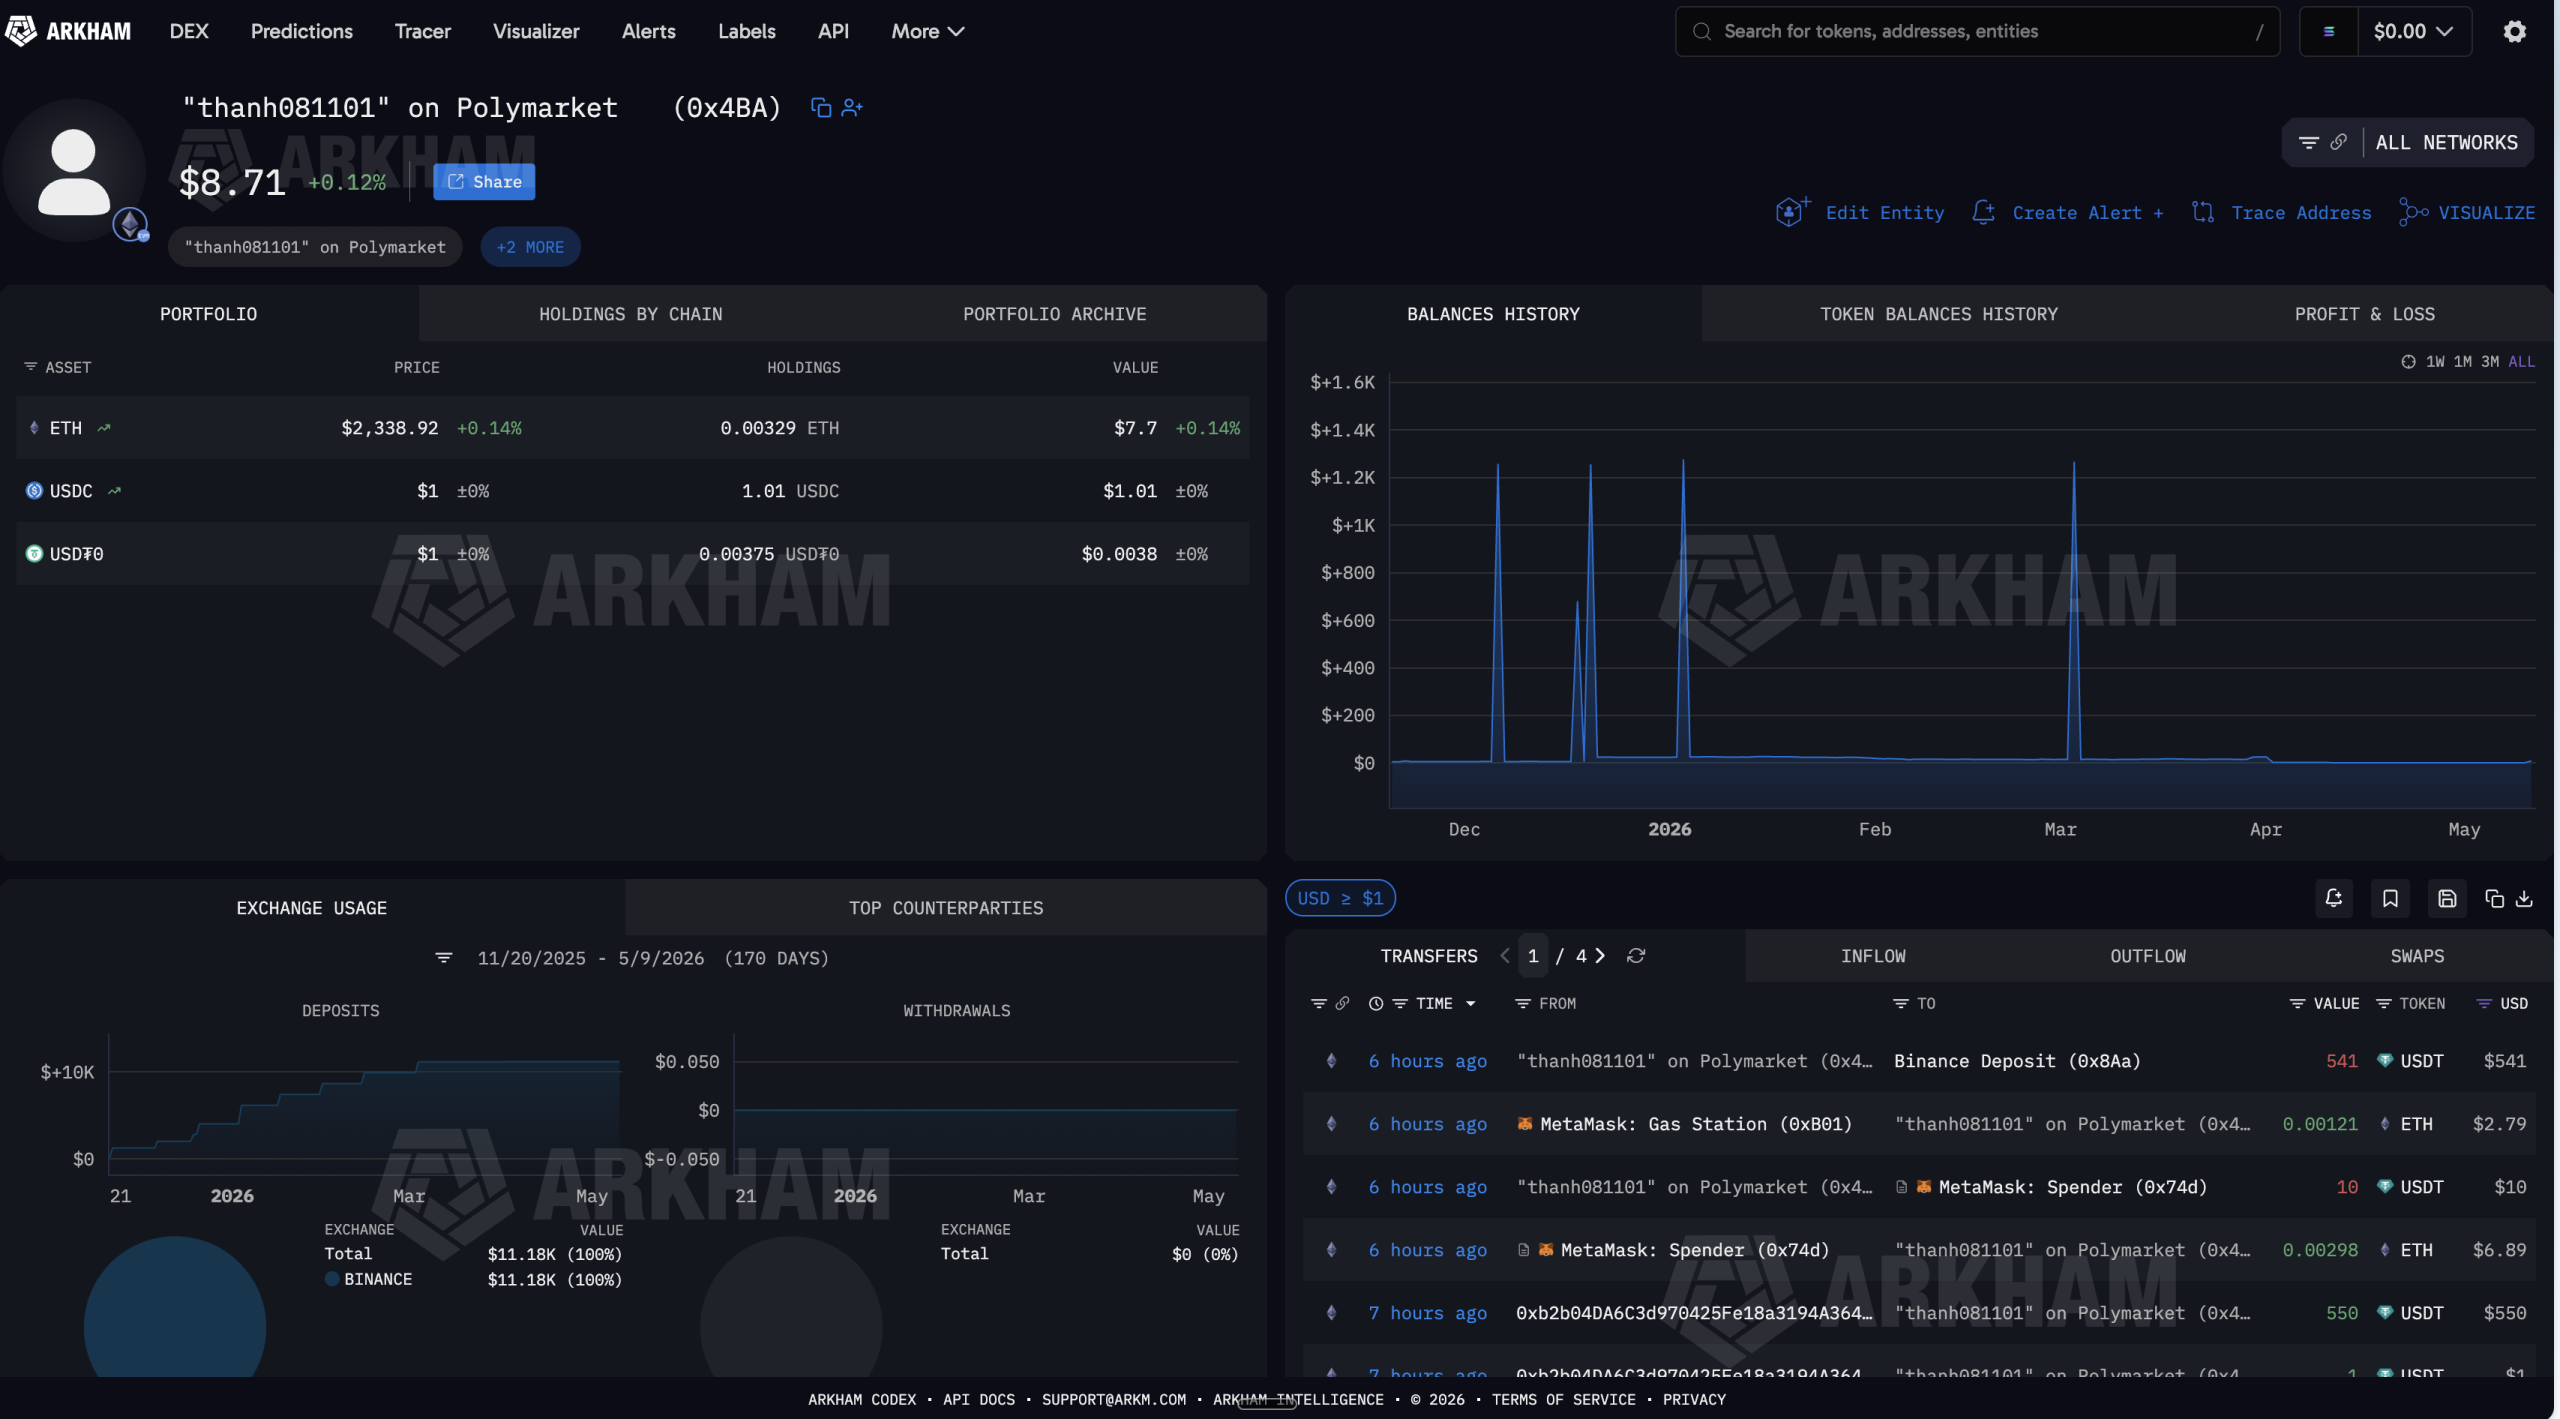Click the BINANCE legend color dot
The image size is (2560, 1419).
click(332, 1279)
